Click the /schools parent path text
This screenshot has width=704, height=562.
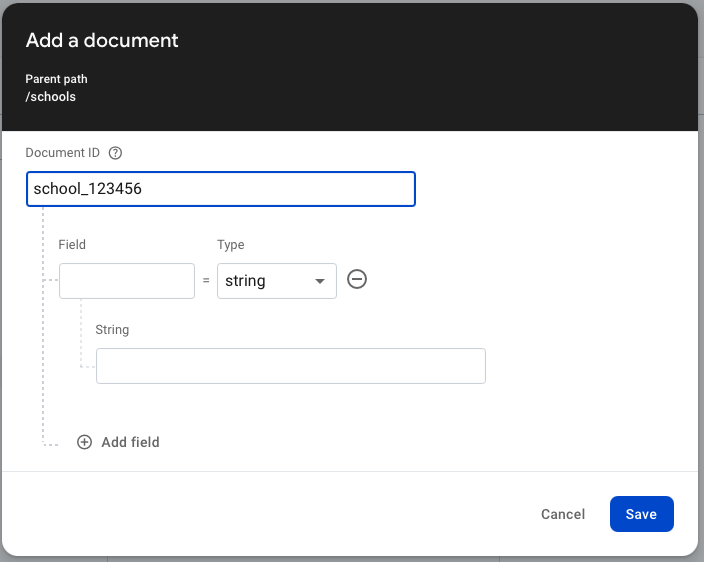pyautogui.click(x=51, y=97)
